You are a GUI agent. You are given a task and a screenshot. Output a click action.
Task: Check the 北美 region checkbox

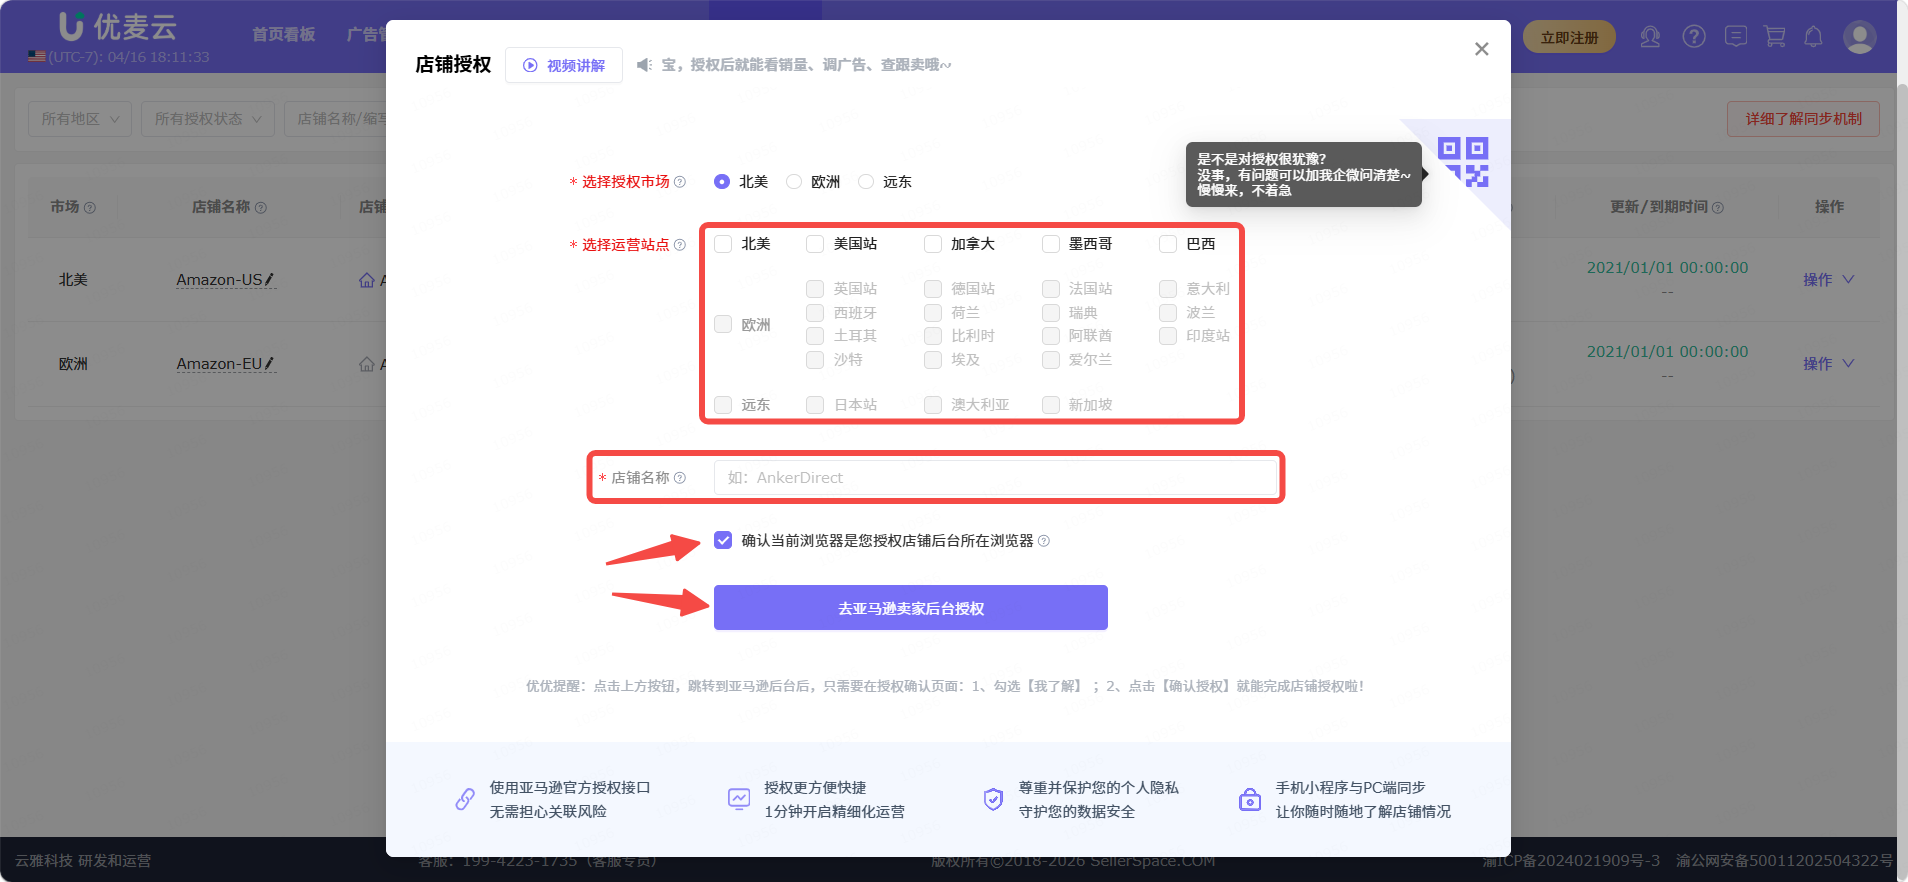[723, 244]
